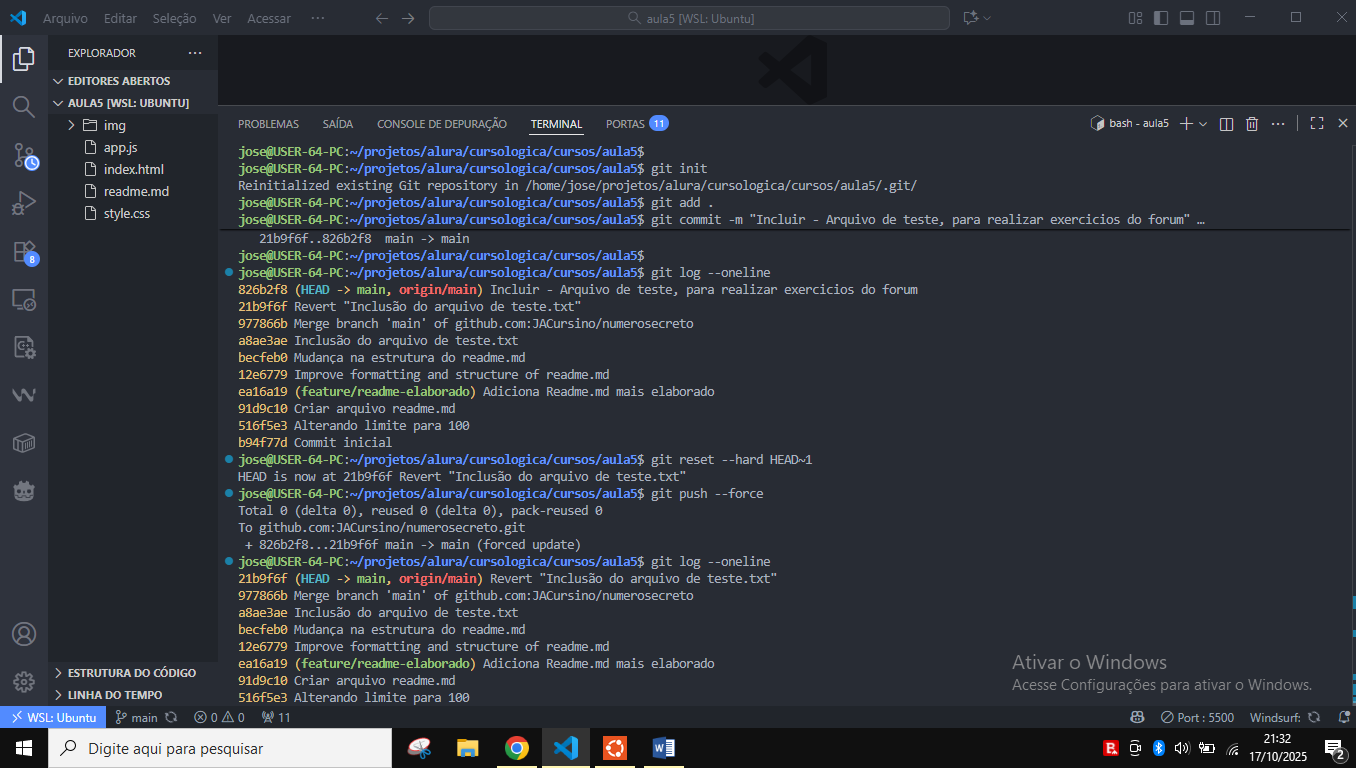Viewport: 1356px width, 768px height.
Task: Kill terminal with the trash icon
Action: (x=1252, y=124)
